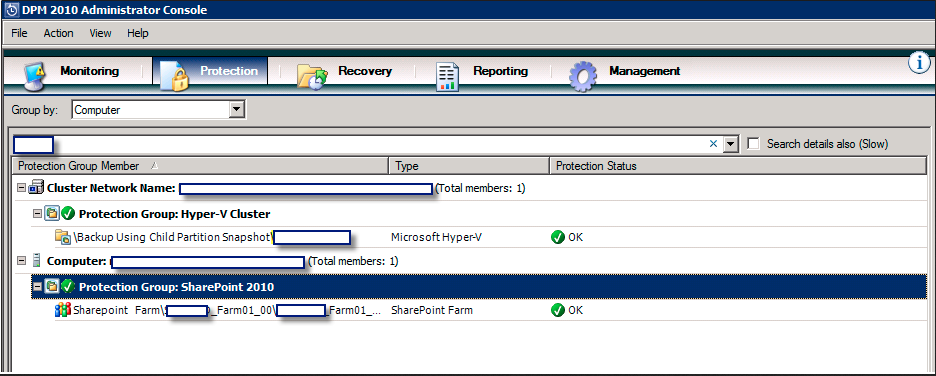The height and width of the screenshot is (376, 936).
Task: Collapse the Computer node
Action: (x=21, y=261)
